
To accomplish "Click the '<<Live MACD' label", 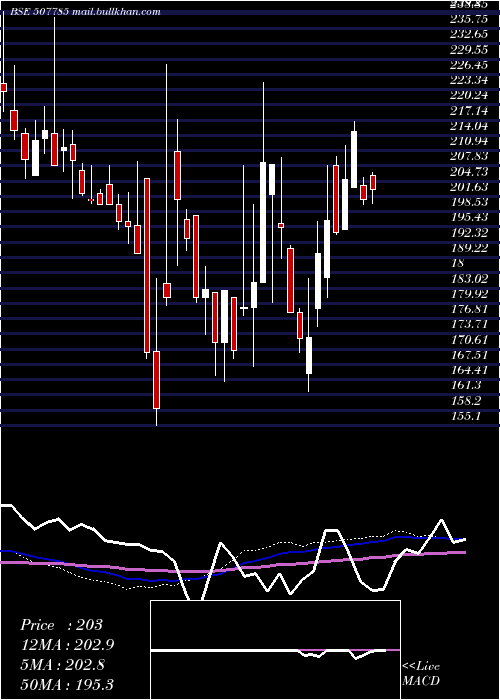I will pos(421,673).
